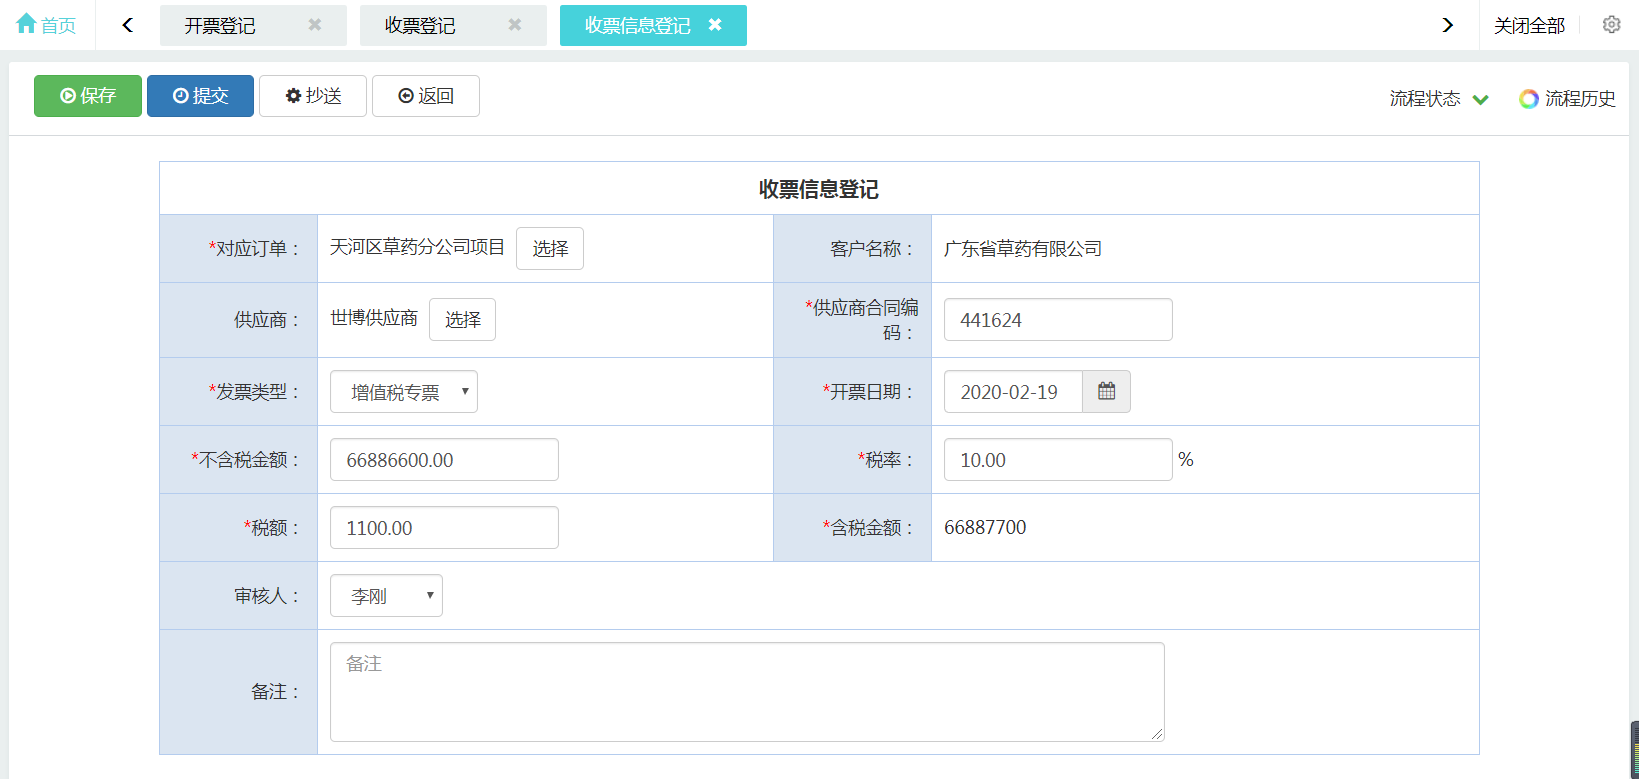The width and height of the screenshot is (1639, 779).
Task: Close the 收票信息登记 tab
Action: point(715,25)
